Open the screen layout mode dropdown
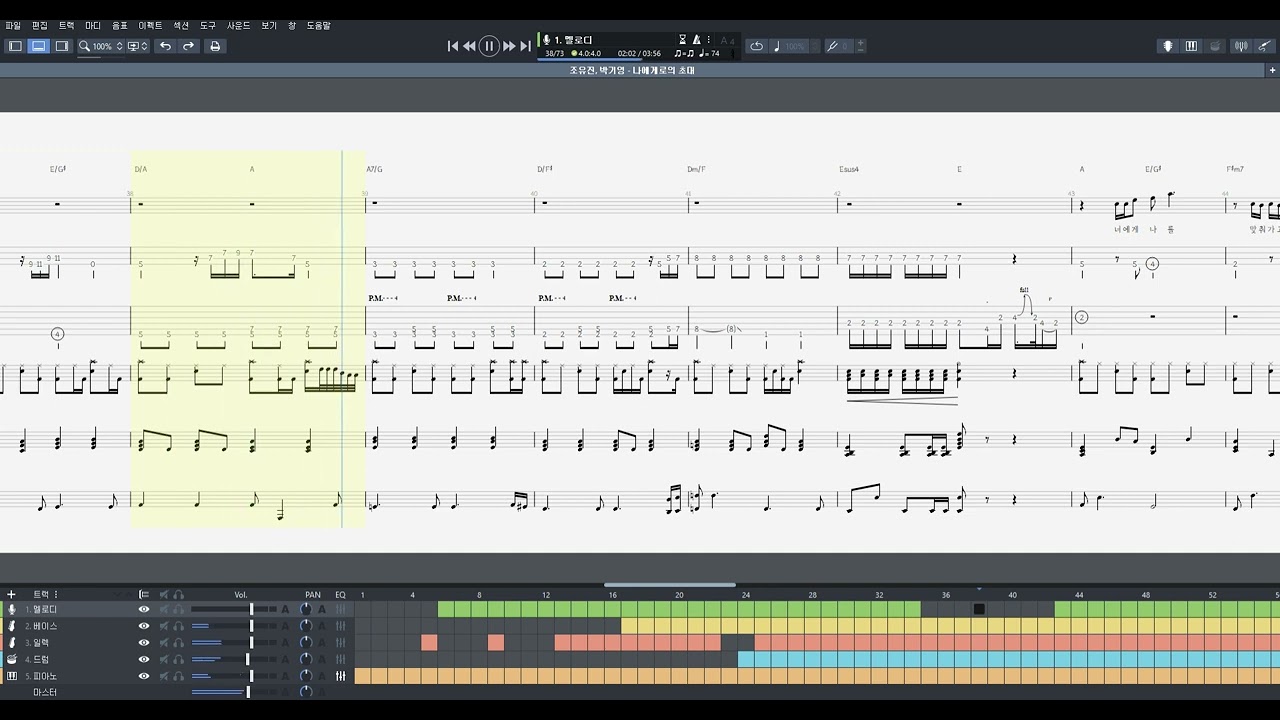Screen dimensions: 1280x720 click(x=138, y=46)
